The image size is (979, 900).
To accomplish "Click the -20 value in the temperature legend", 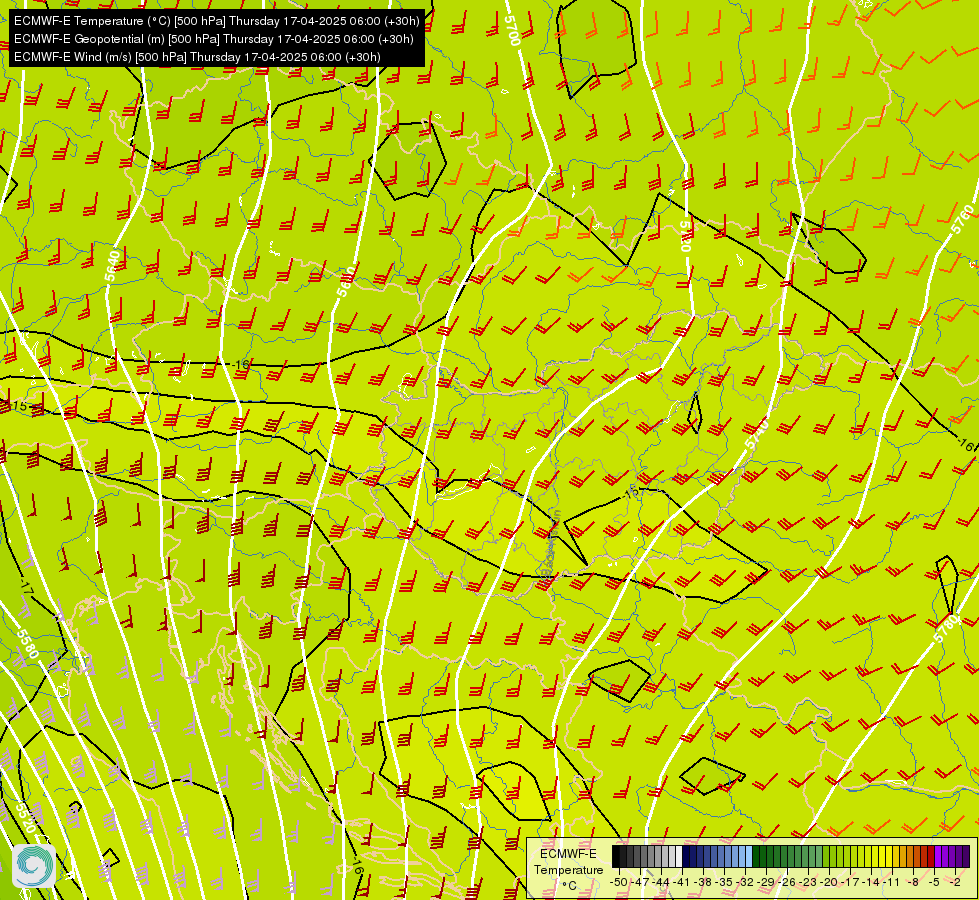I will click(829, 882).
